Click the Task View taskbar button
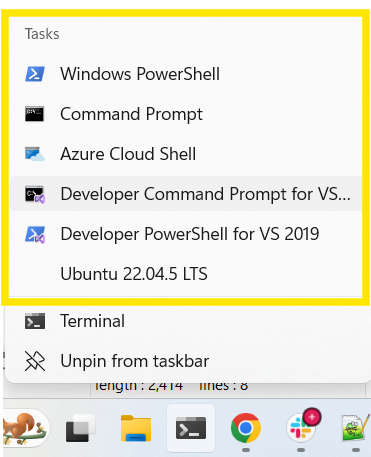This screenshot has height=457, width=371. (80, 428)
